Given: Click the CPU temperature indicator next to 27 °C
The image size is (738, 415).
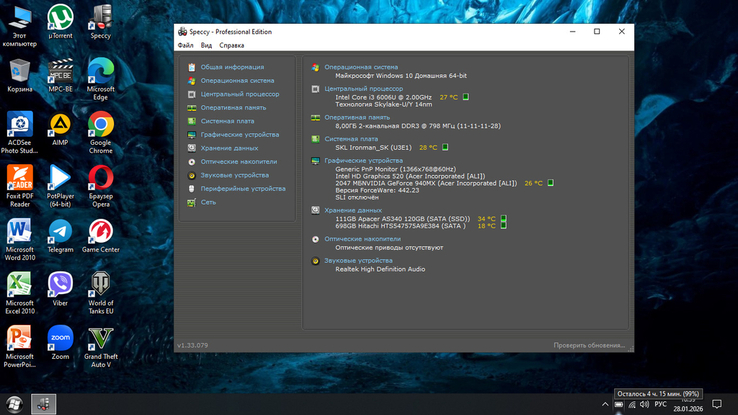Looking at the screenshot, I should pos(465,97).
